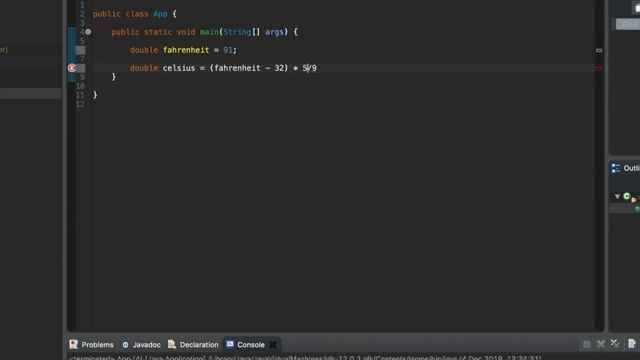Click the number 91 in code

point(228,50)
